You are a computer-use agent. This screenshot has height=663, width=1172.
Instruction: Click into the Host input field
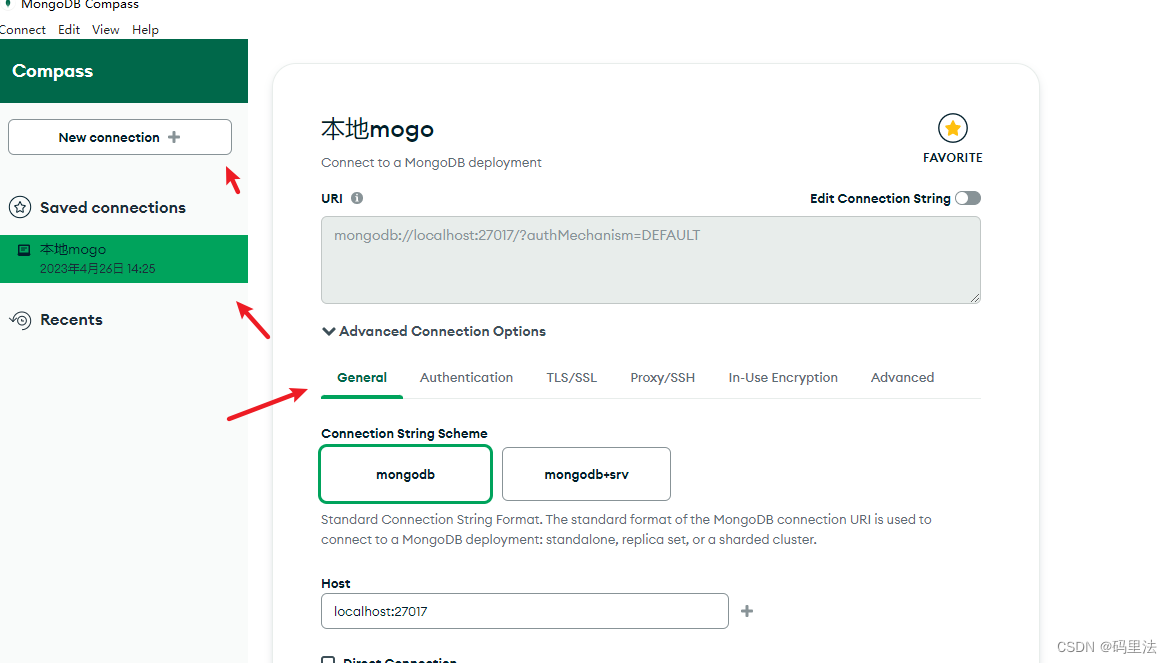point(524,611)
